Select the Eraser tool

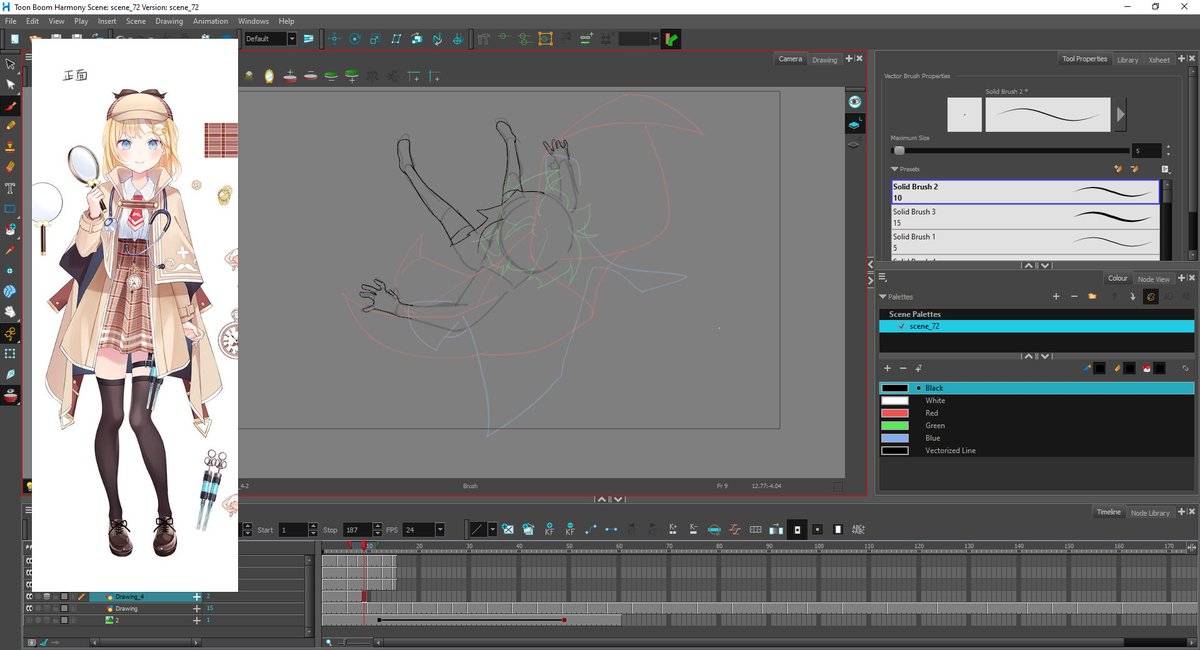tap(10, 167)
